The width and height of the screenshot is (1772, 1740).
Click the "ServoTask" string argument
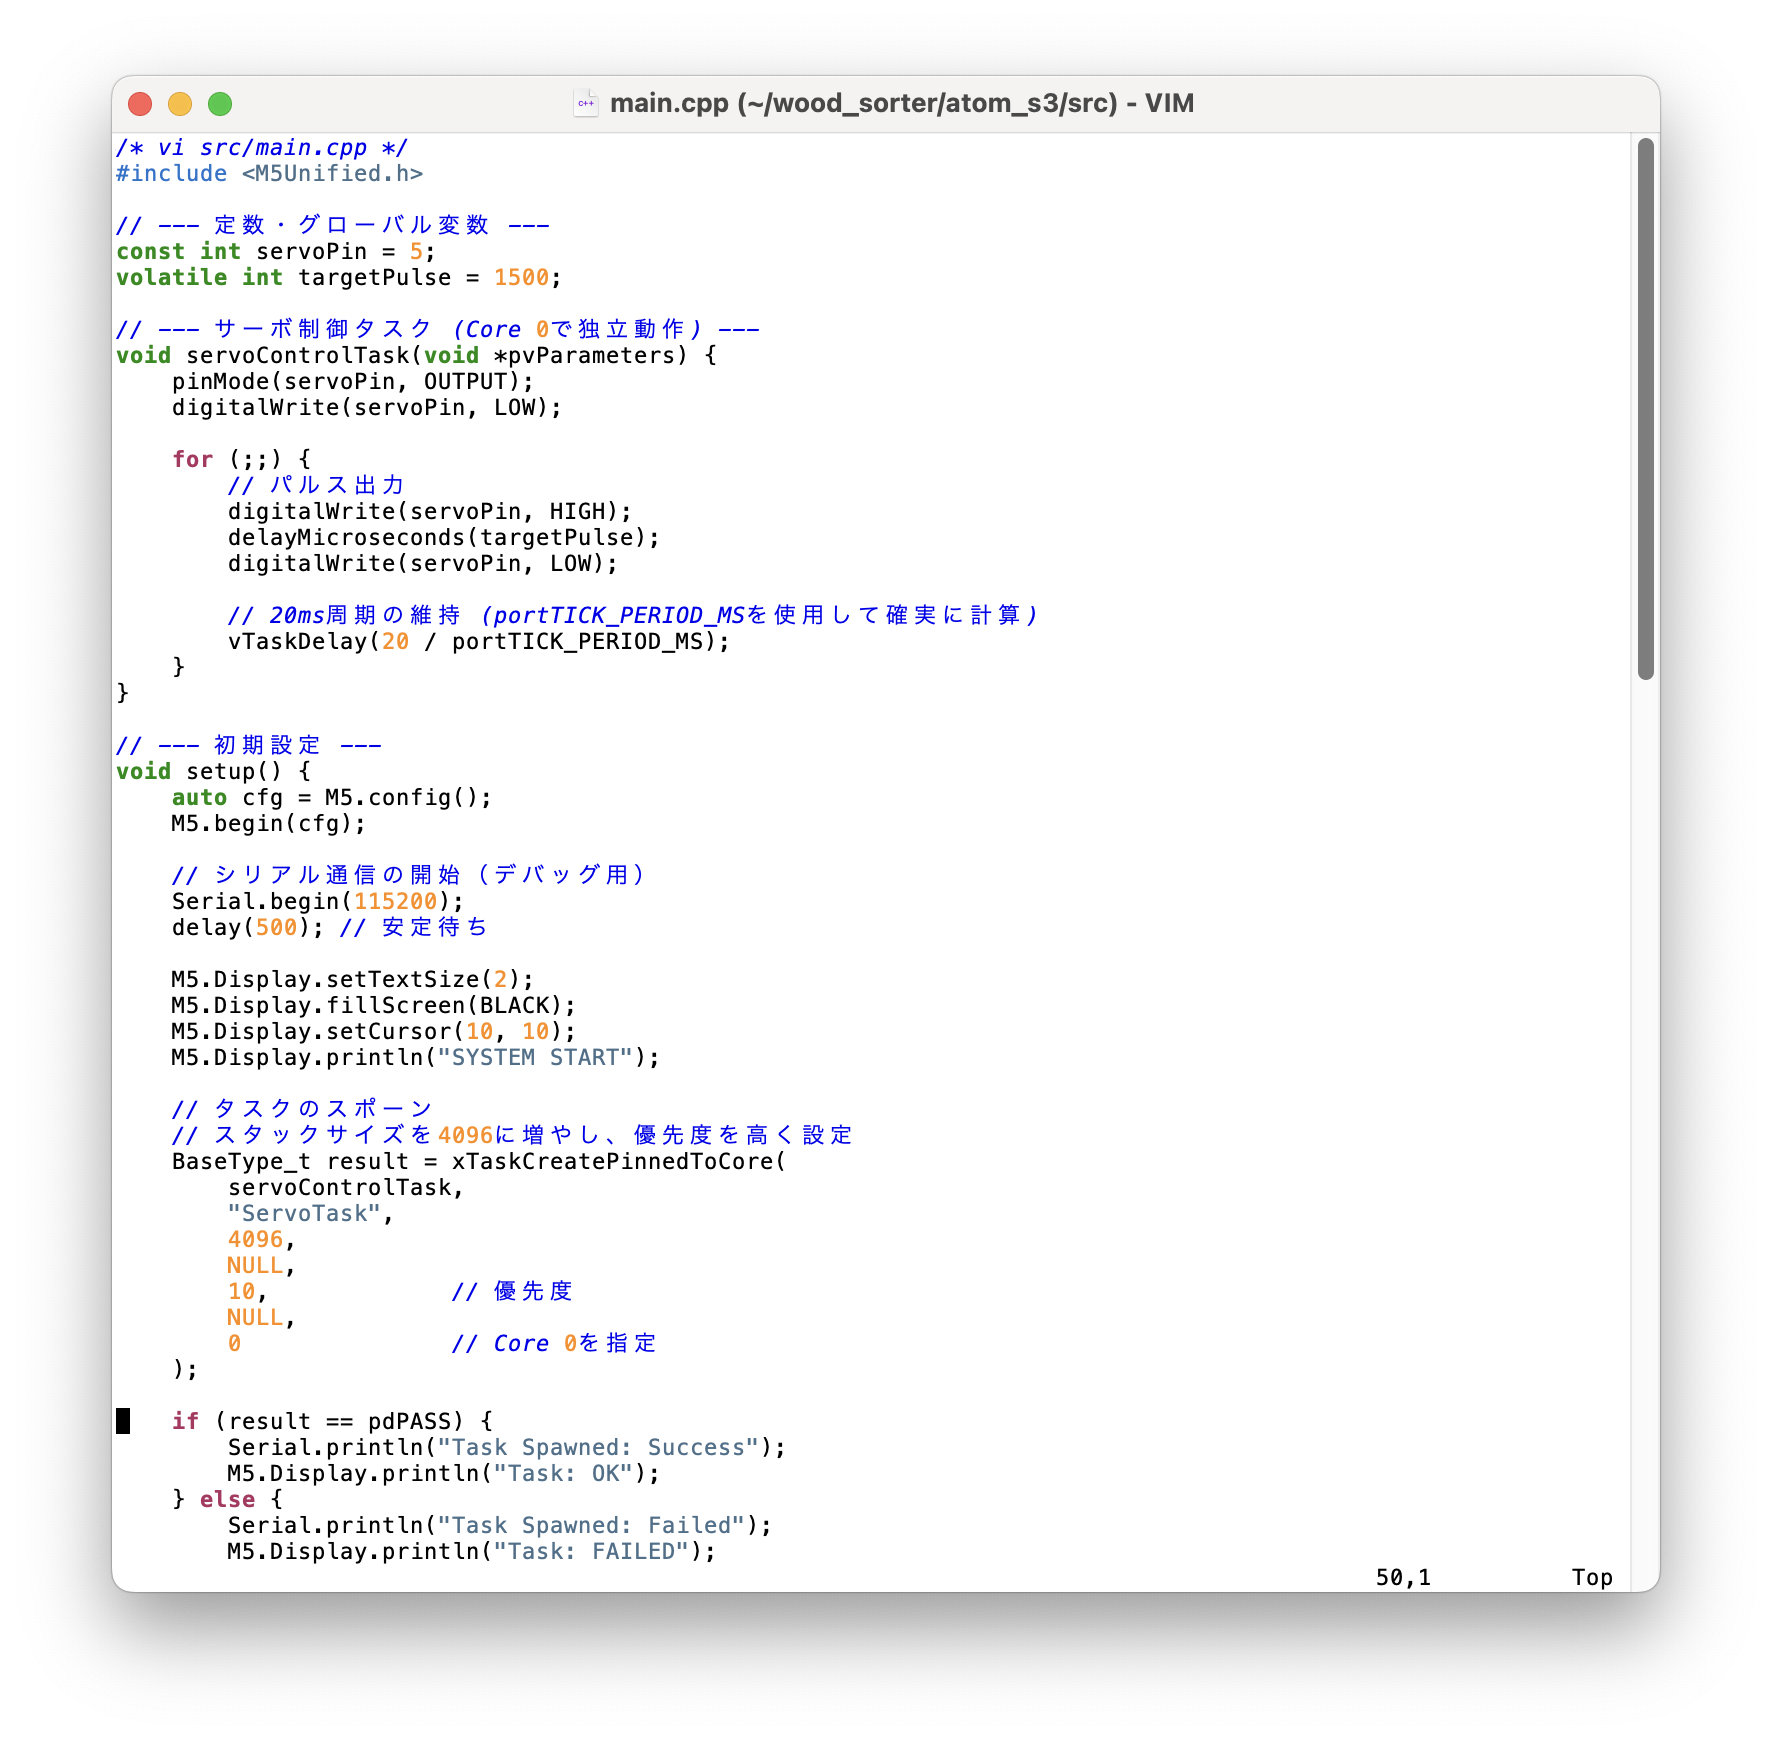304,1214
